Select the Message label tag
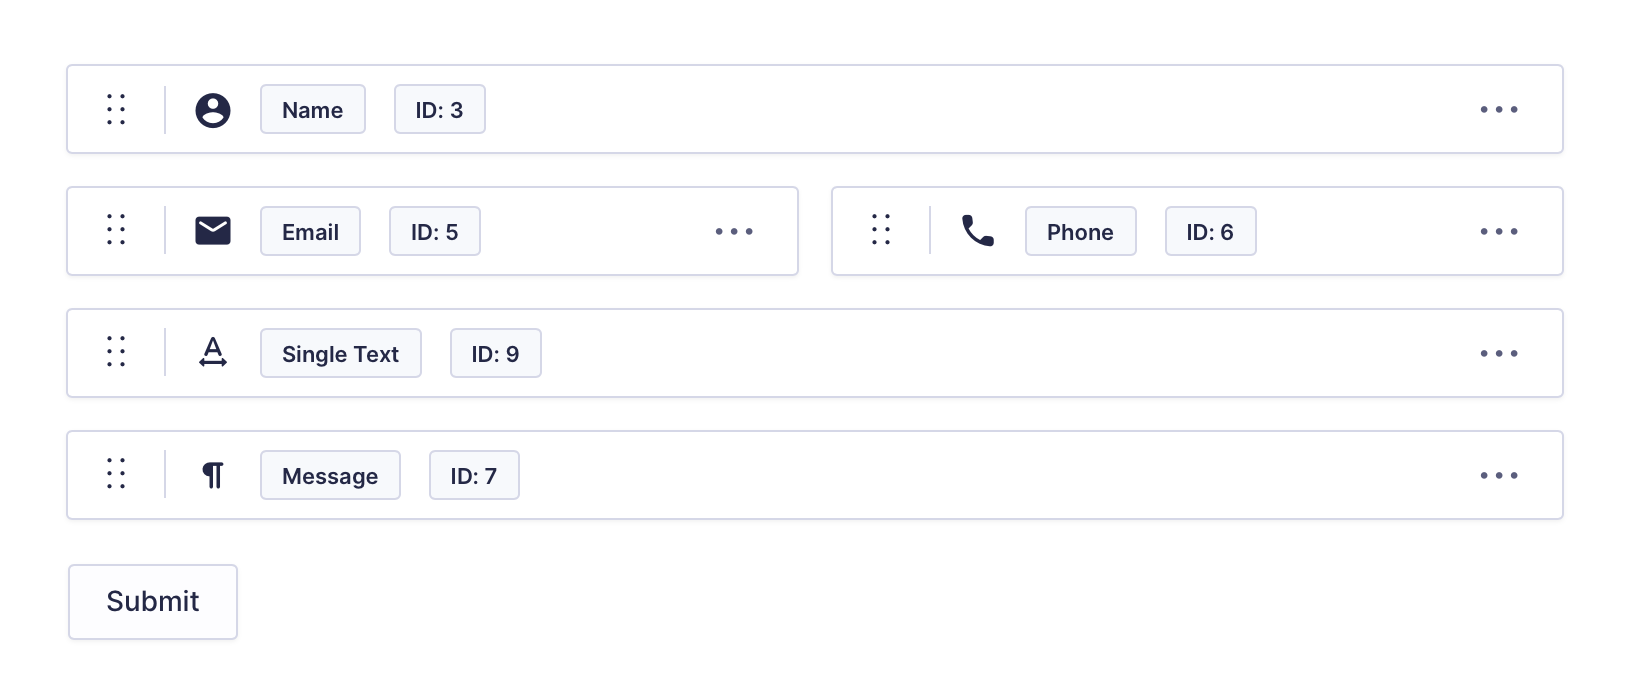The height and width of the screenshot is (700, 1630). 330,475
